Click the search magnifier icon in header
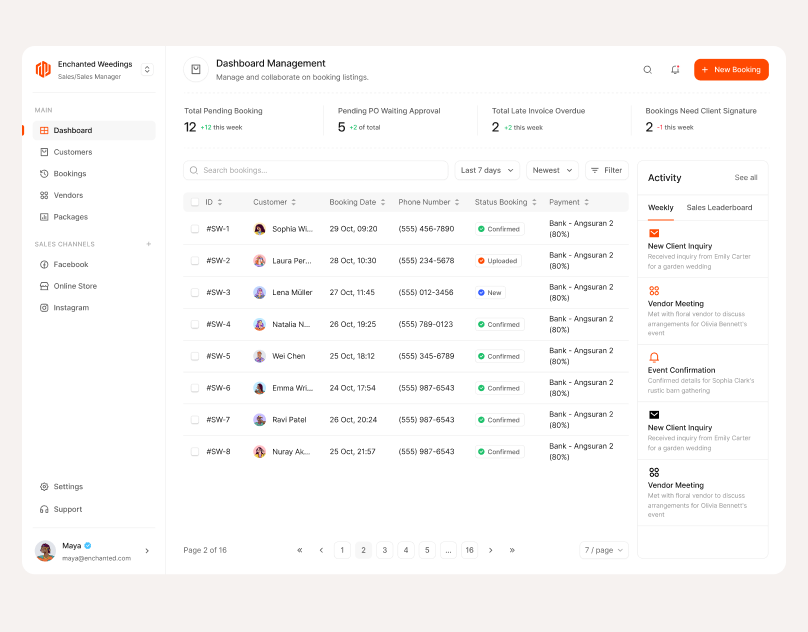The width and height of the screenshot is (808, 632). [647, 69]
